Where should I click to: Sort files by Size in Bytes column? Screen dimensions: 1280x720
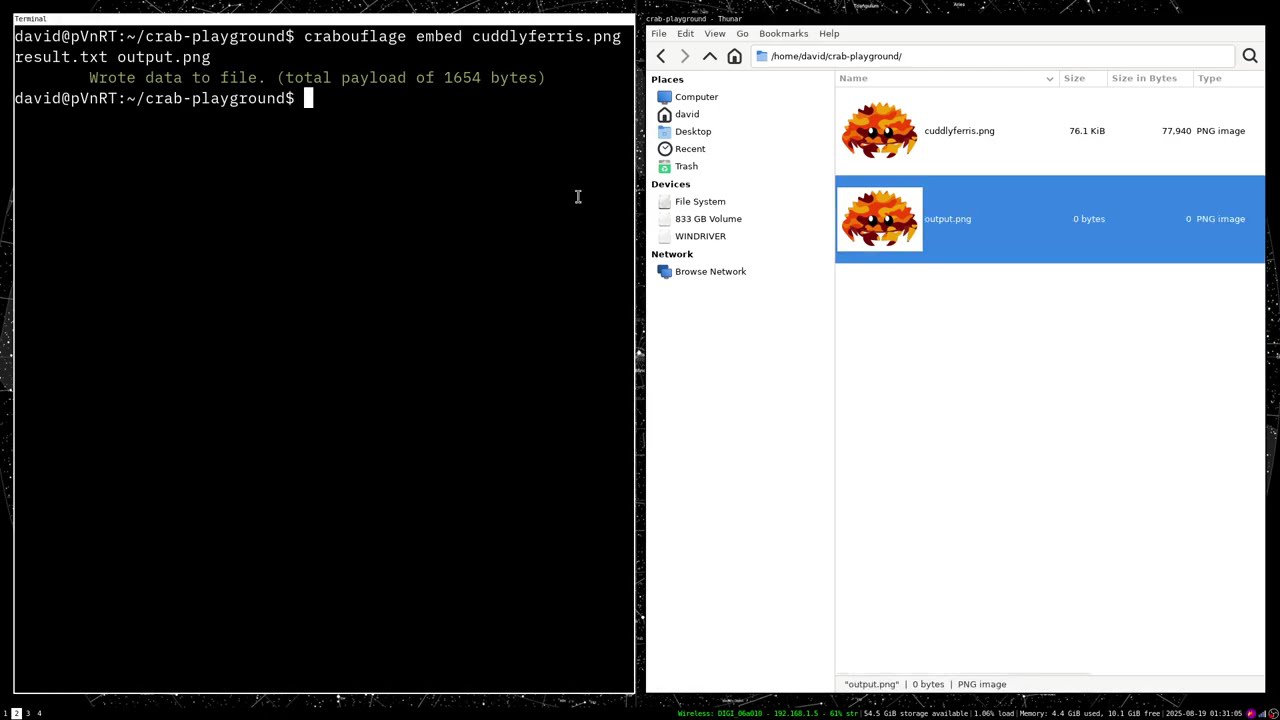[1149, 78]
